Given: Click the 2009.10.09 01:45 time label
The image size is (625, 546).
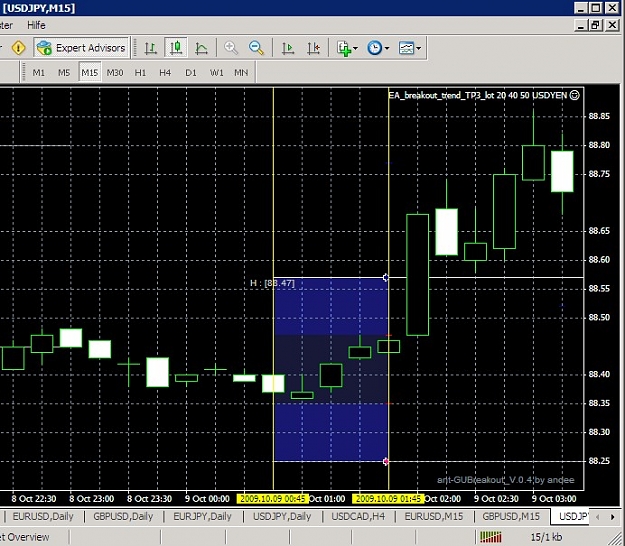Looking at the screenshot, I should tap(388, 499).
